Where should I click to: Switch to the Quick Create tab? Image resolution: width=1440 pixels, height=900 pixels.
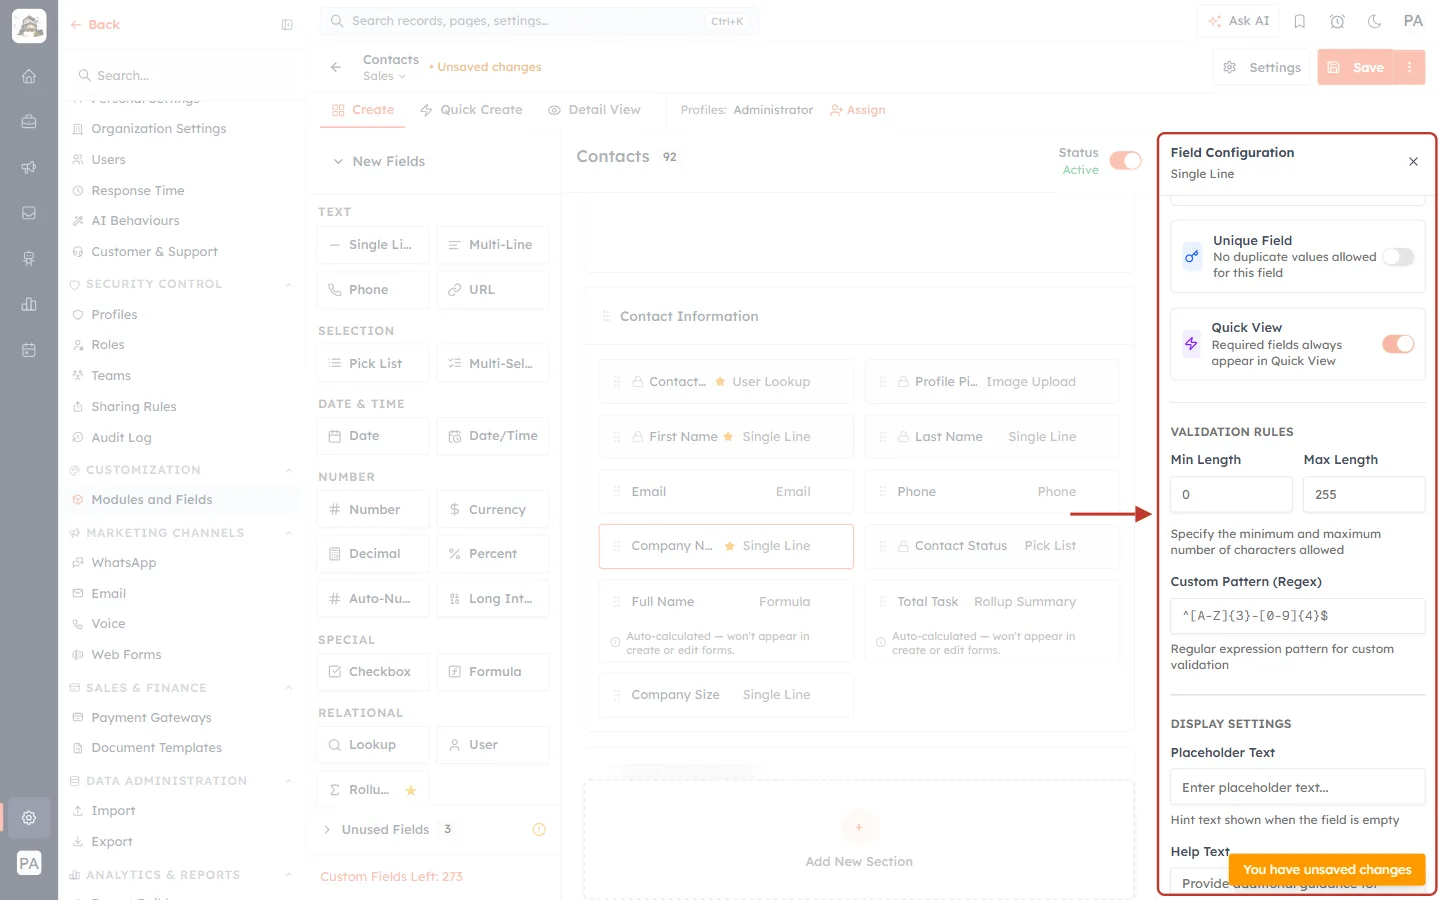(471, 110)
